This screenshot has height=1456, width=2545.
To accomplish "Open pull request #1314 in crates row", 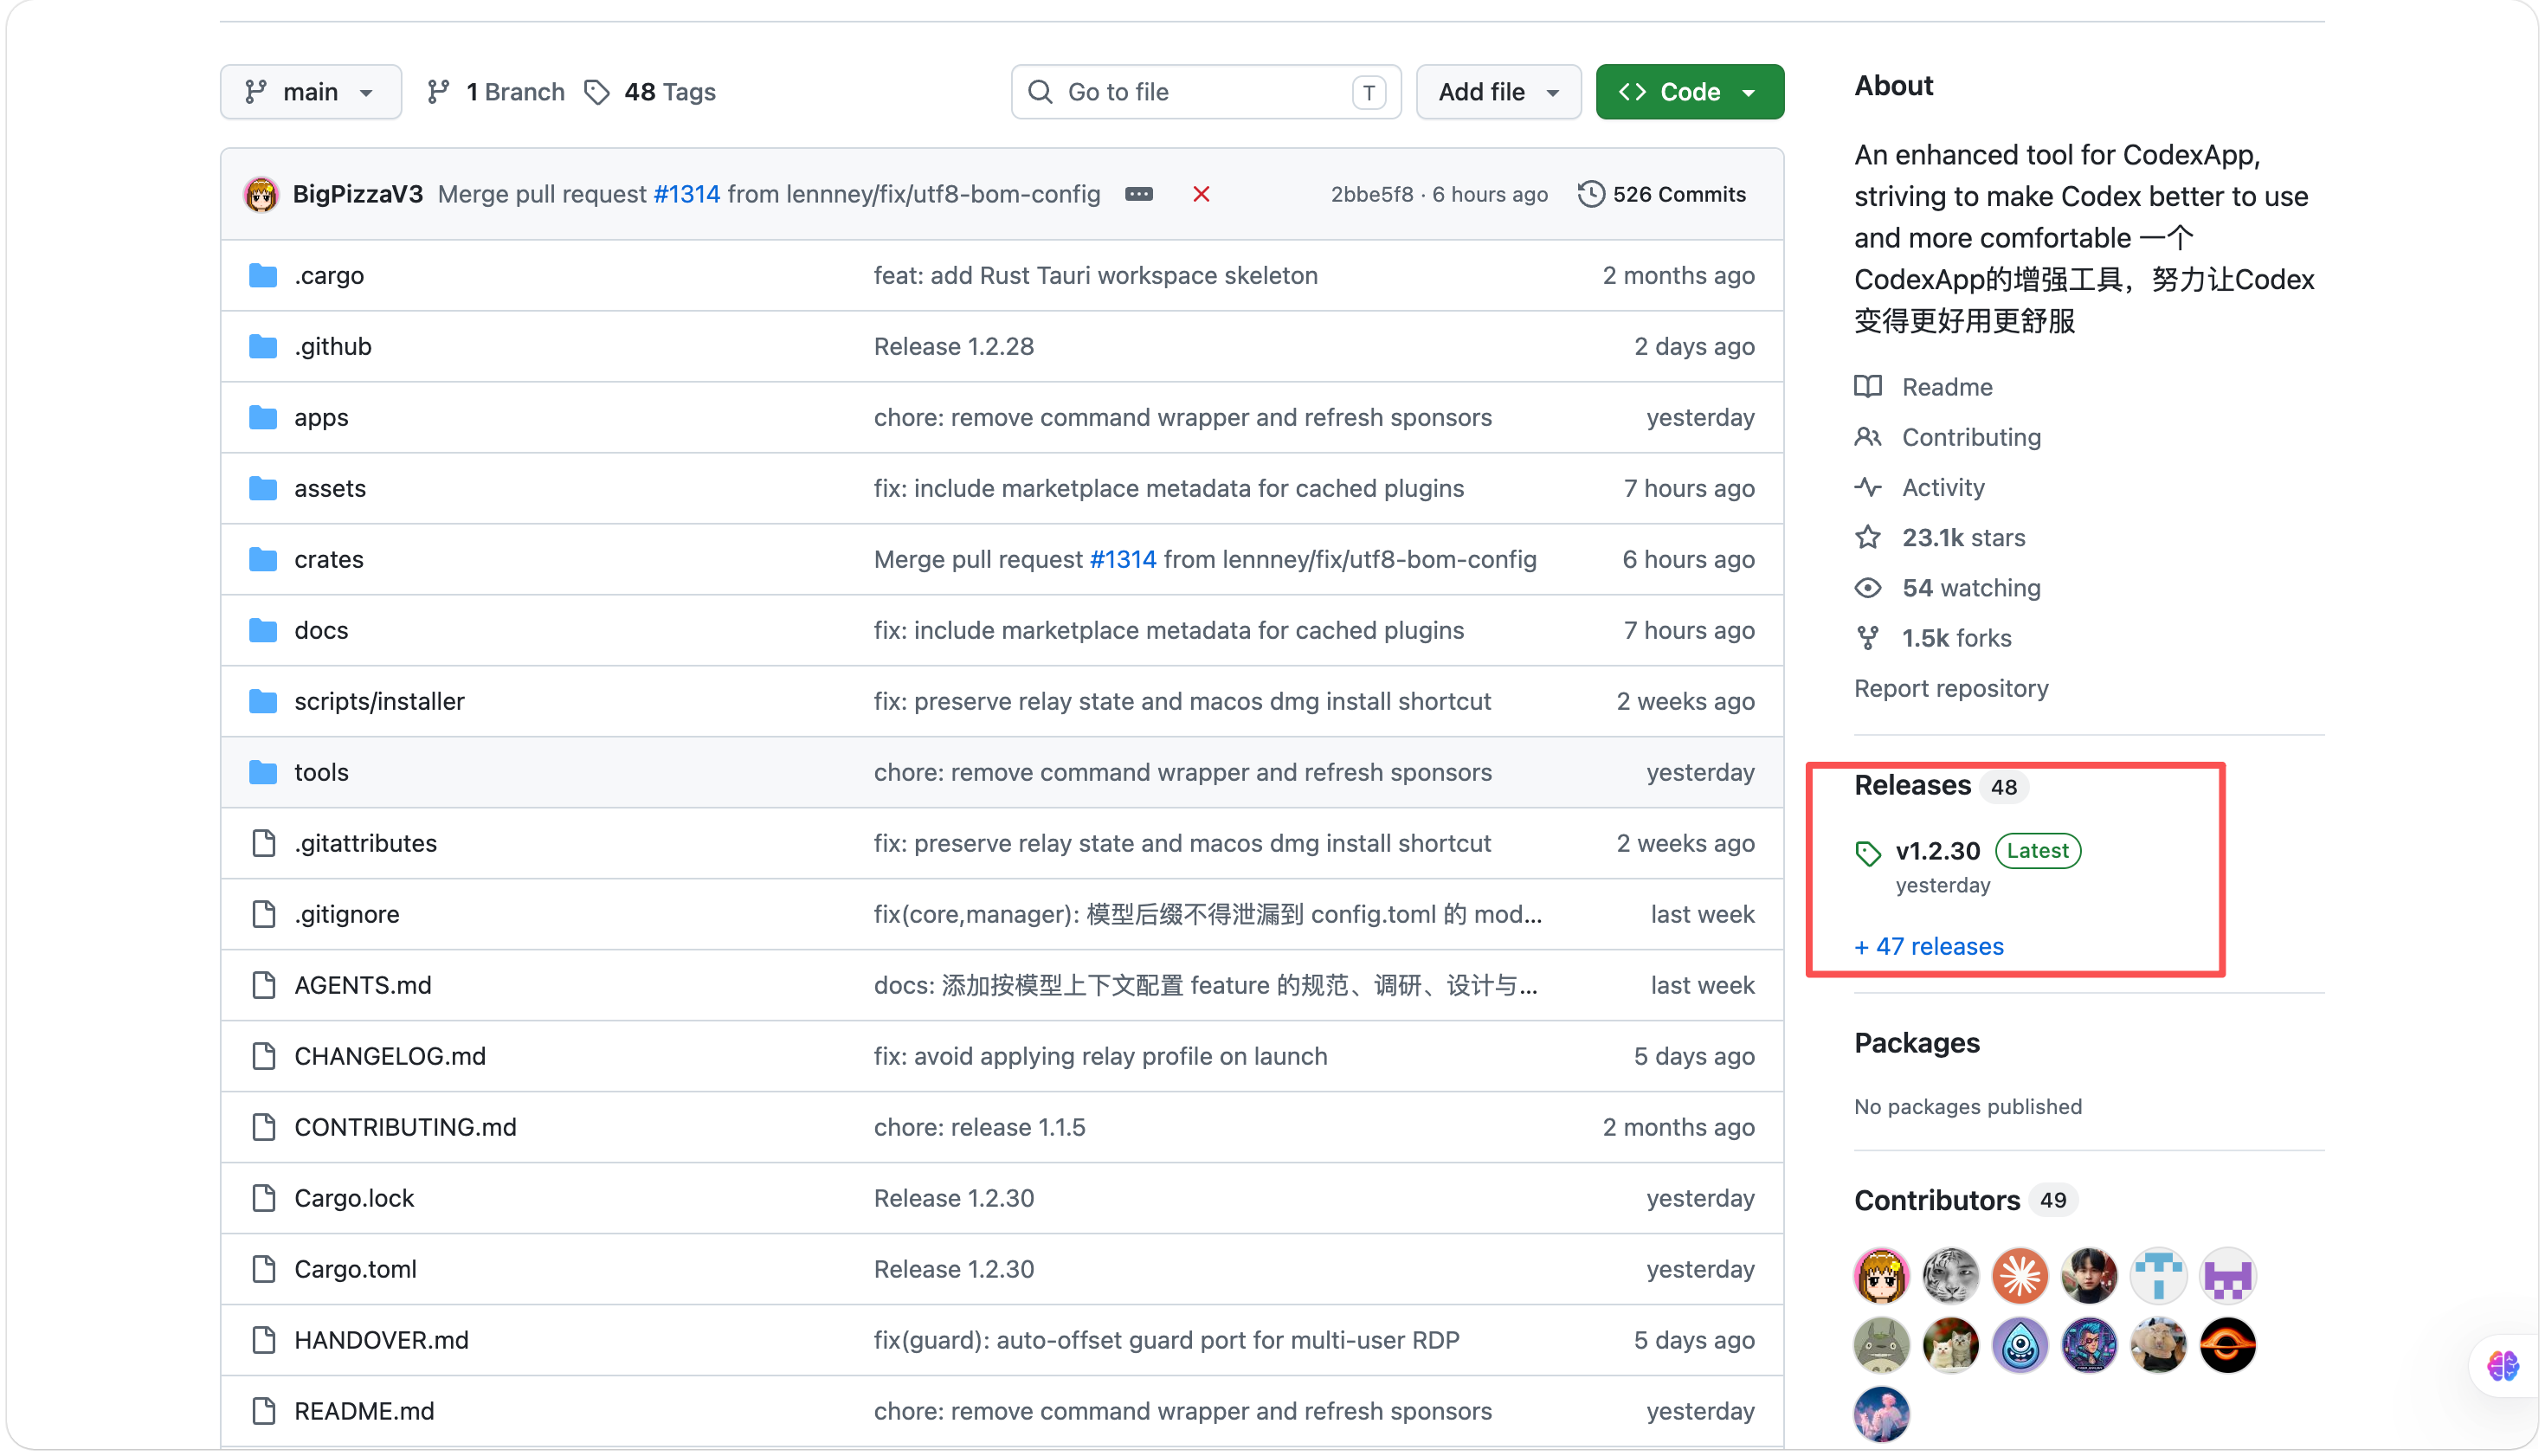I will click(1123, 559).
